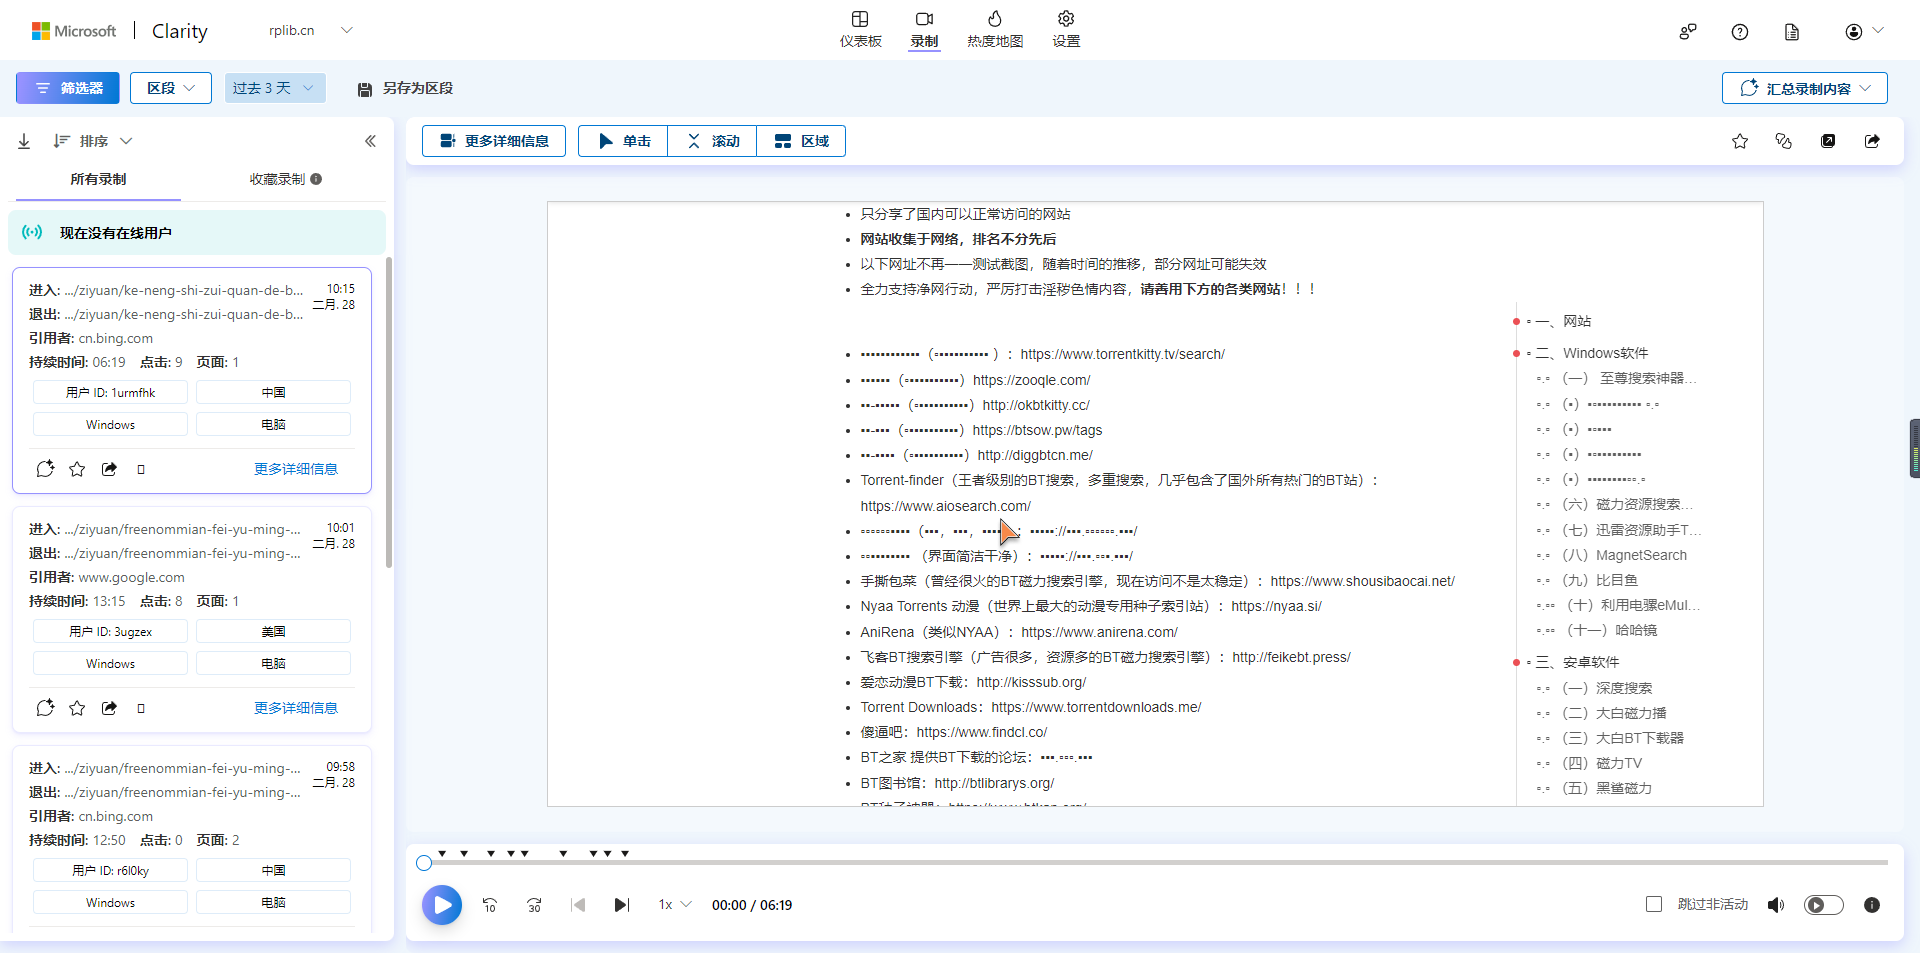Open the 热度地图 section from top navigation
1920x953 pixels.
[995, 29]
